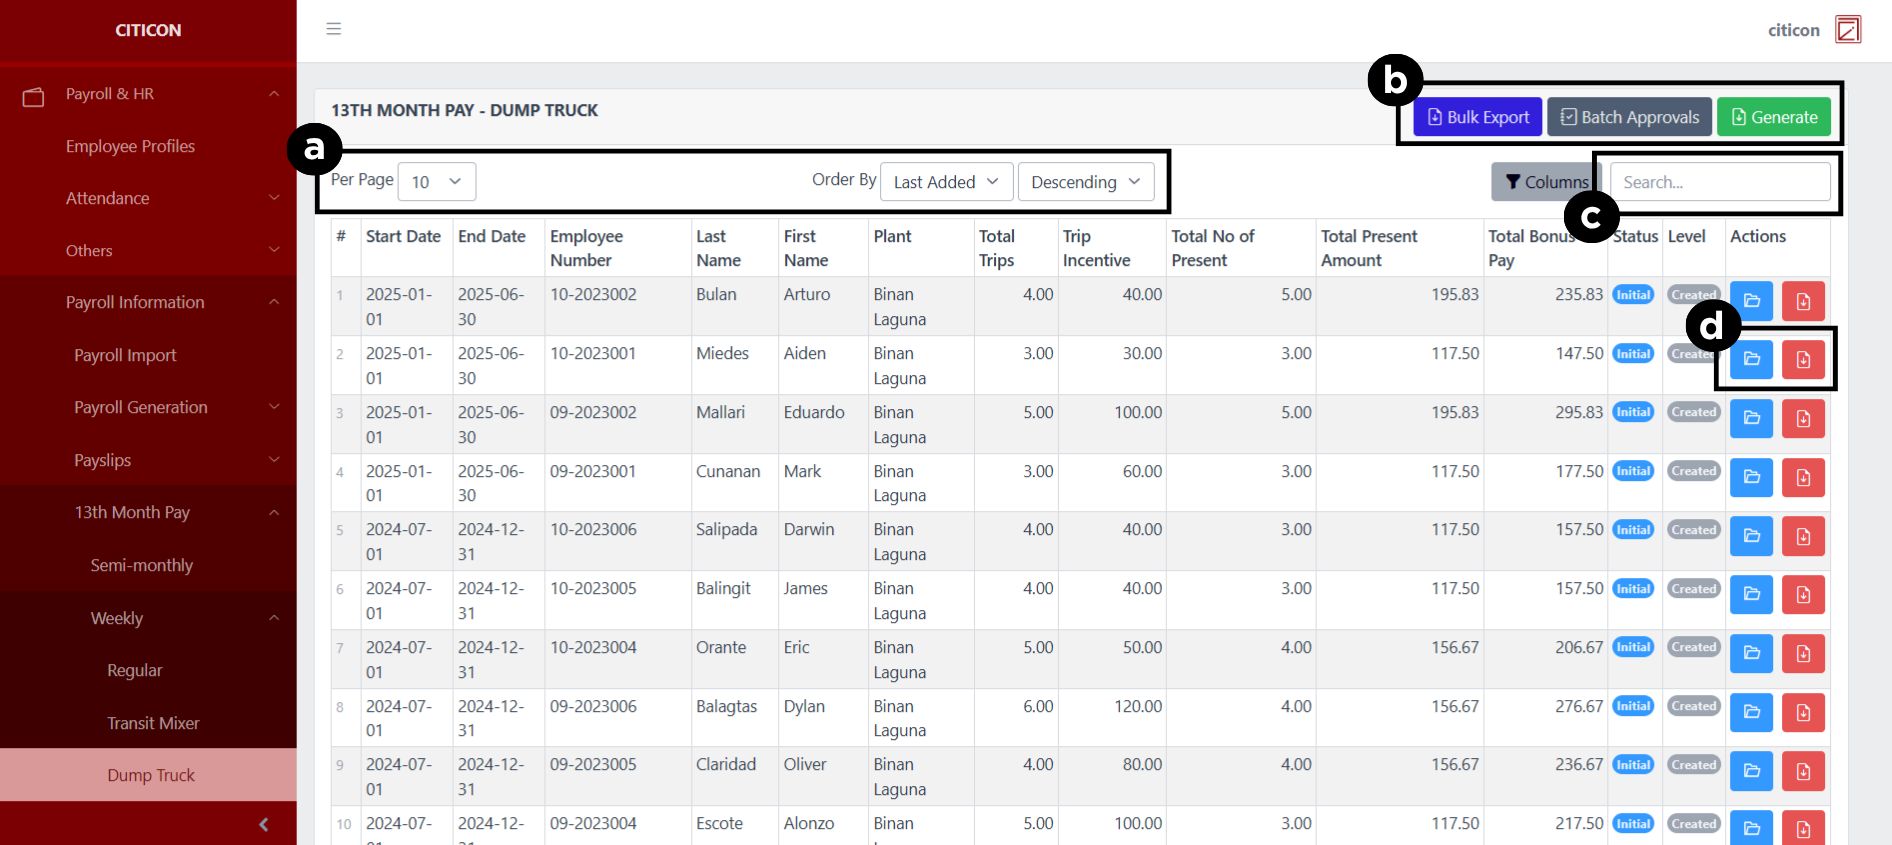Open blue folder action for Cunanan Mark row
Screen dimensions: 1892x845
click(x=1751, y=478)
